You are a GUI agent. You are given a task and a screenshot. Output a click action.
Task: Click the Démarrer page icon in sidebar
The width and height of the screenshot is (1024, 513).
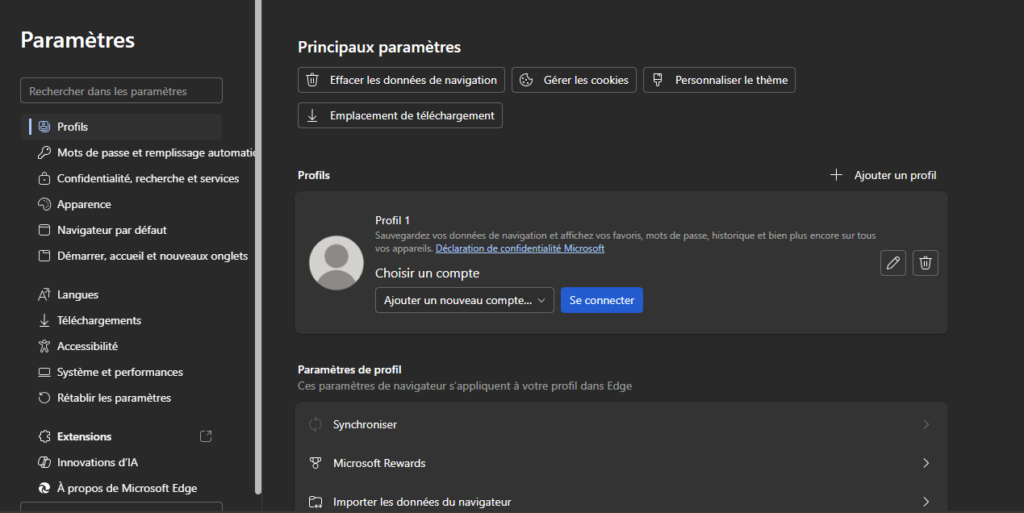pyautogui.click(x=44, y=256)
